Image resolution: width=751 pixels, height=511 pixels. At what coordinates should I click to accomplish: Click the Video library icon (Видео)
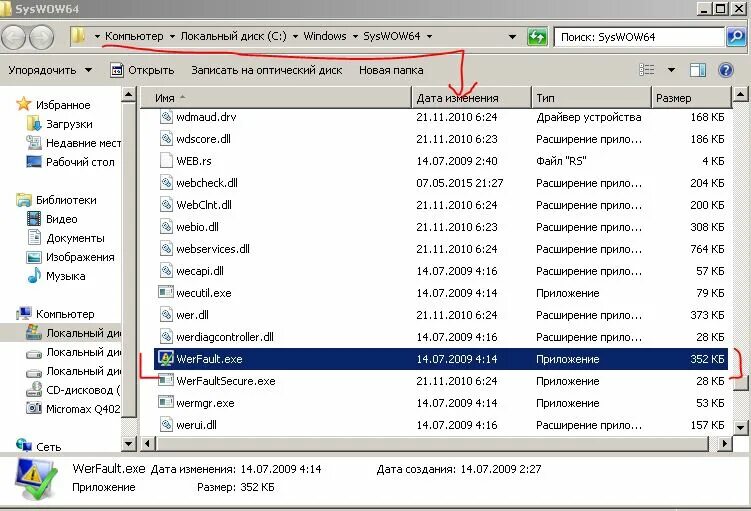34,219
